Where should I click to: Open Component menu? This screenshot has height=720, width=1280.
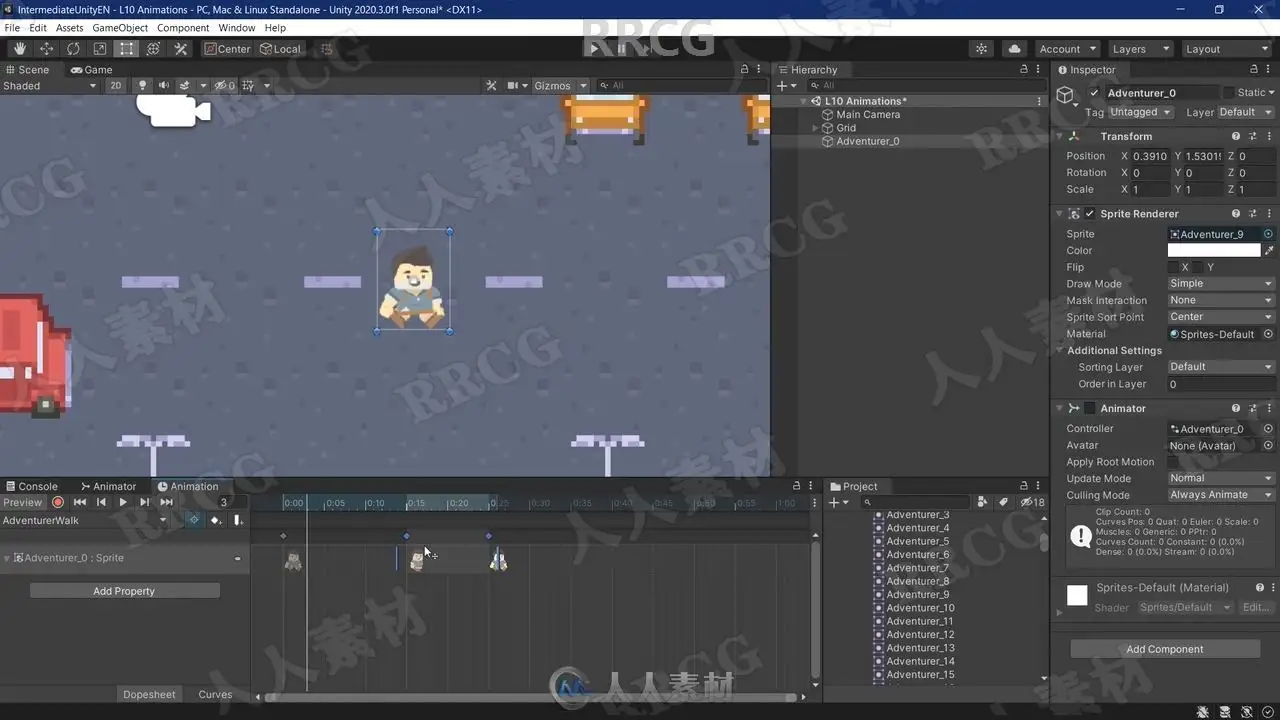point(183,28)
